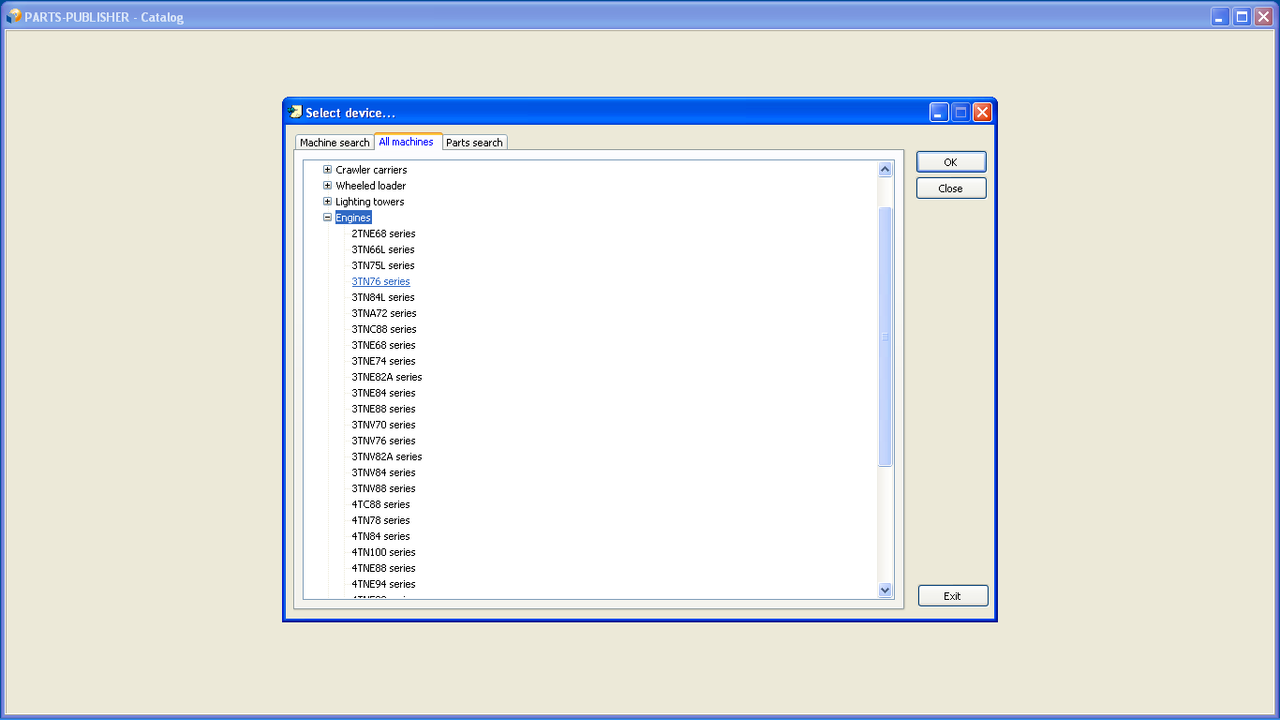
Task: Select 3TNE68 series
Action: [383, 346]
